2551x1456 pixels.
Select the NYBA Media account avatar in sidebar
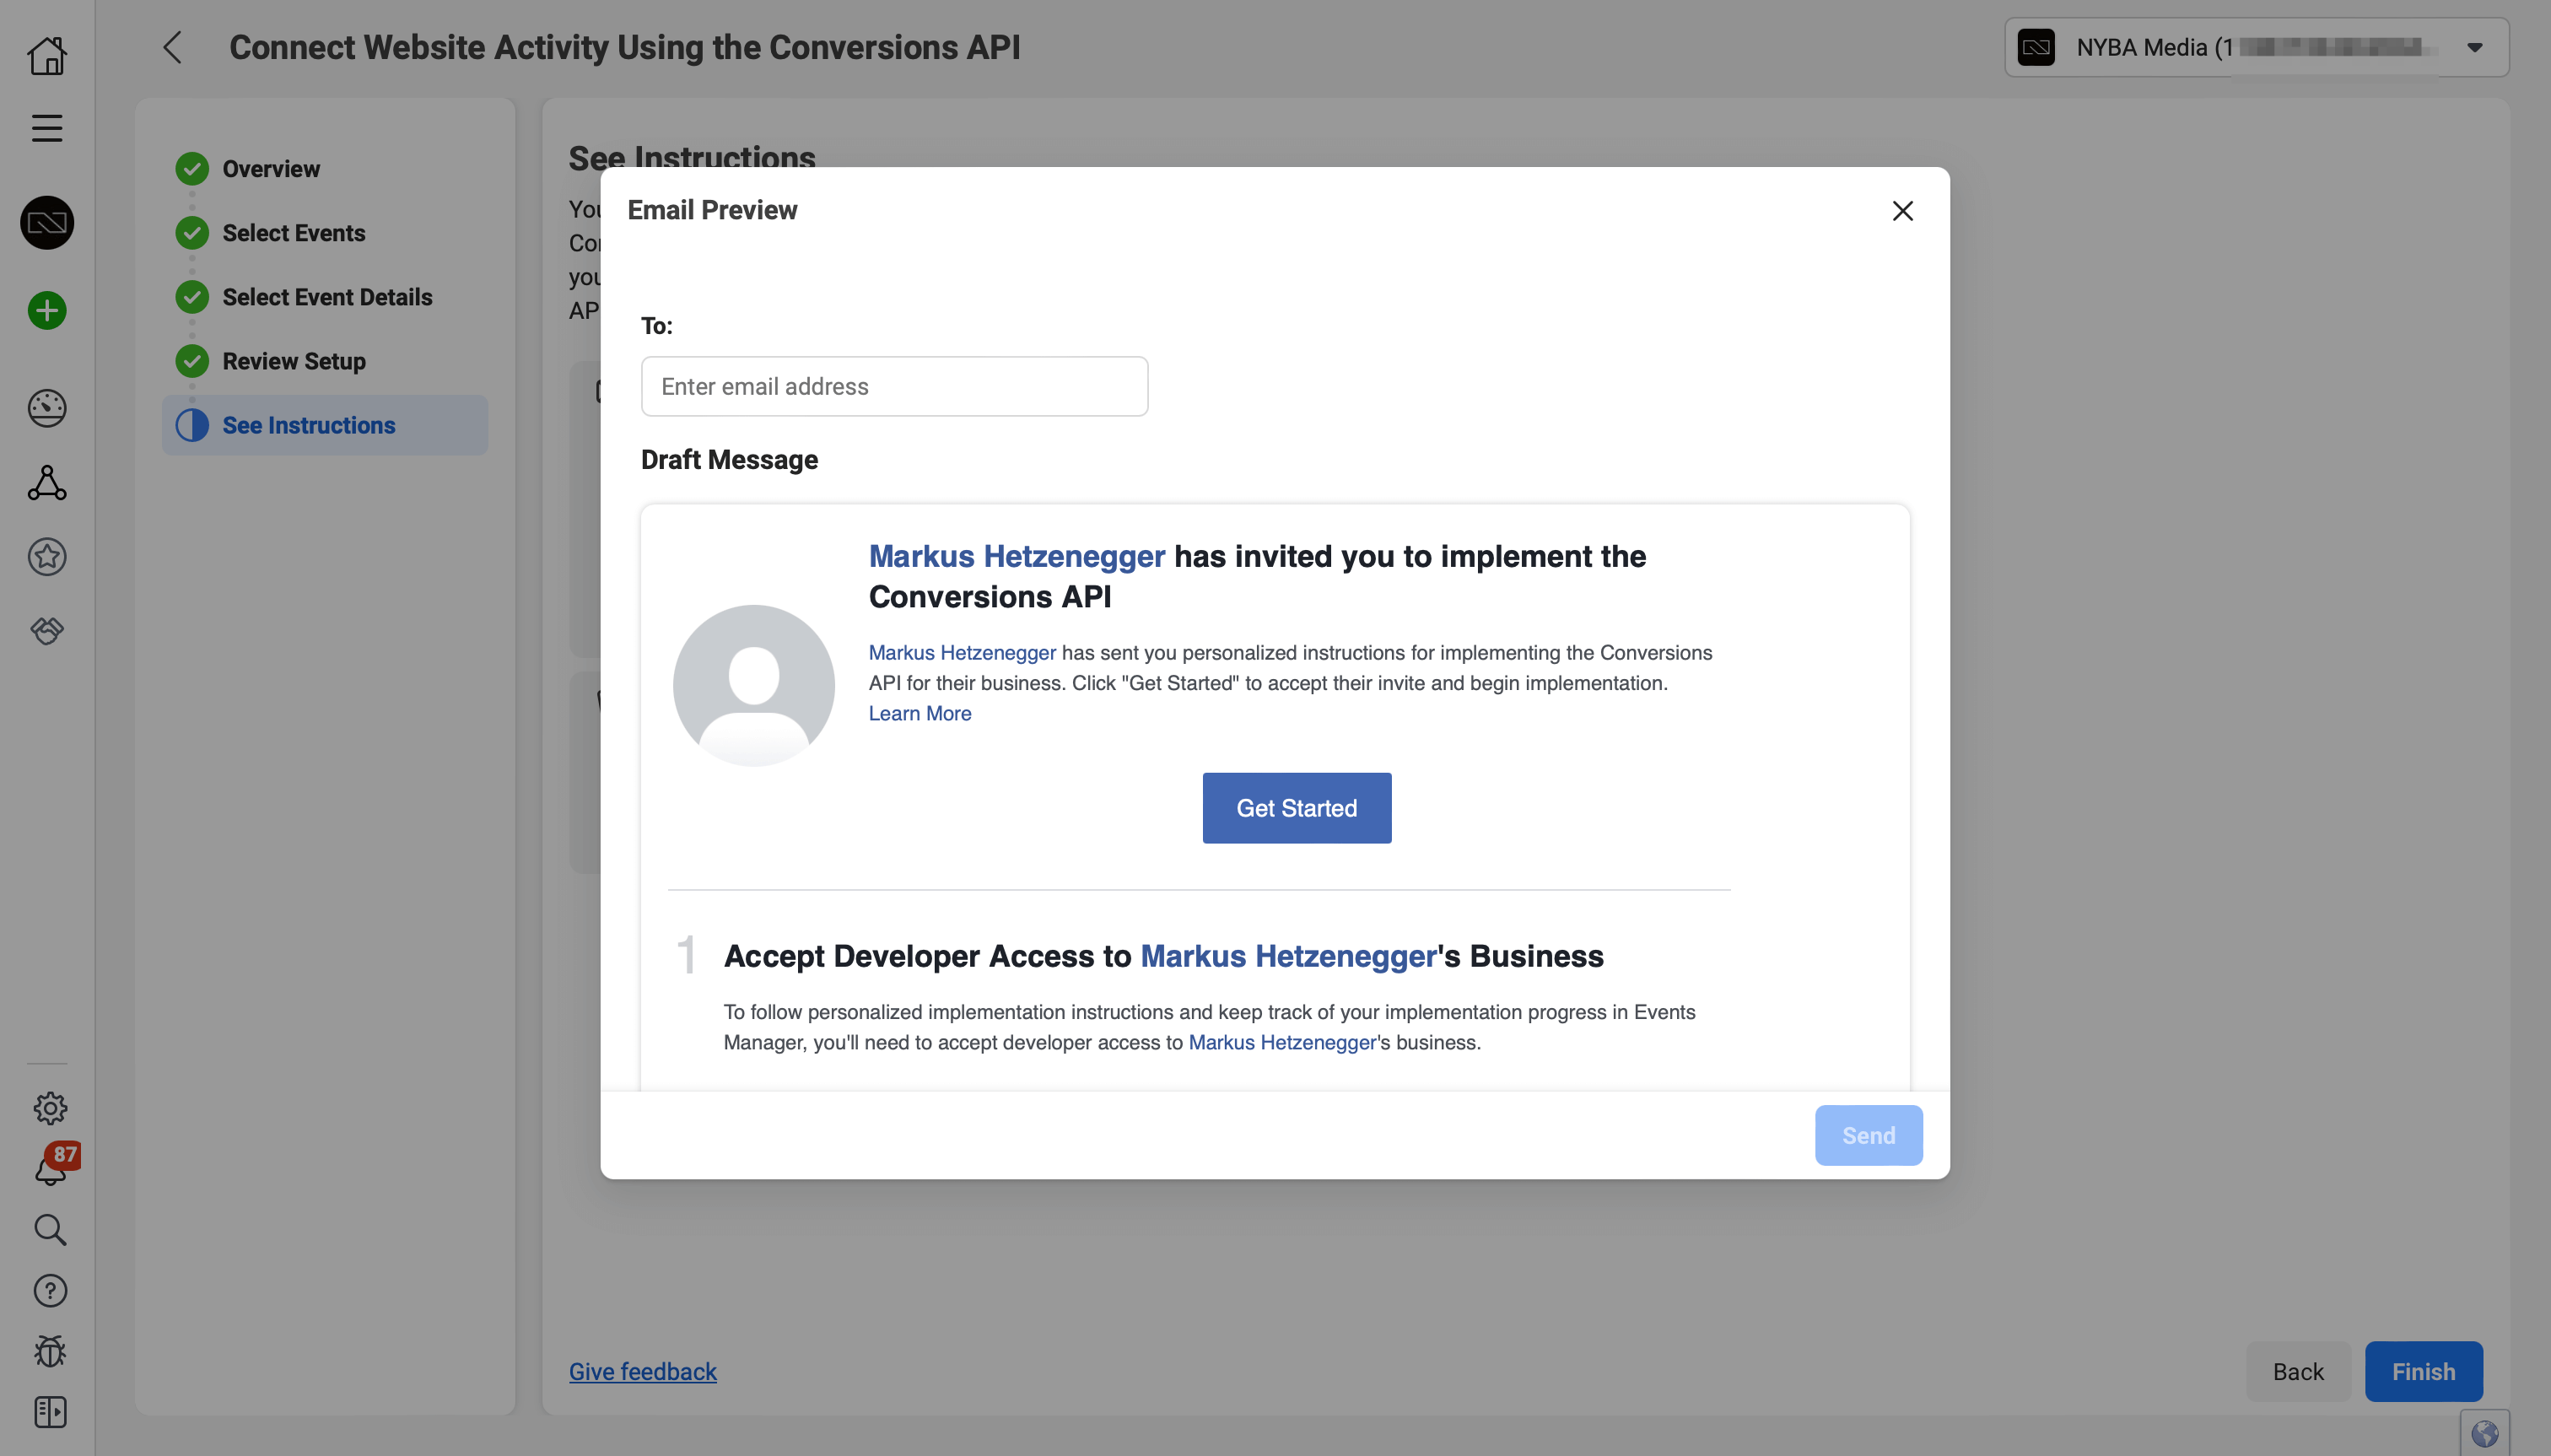[47, 222]
